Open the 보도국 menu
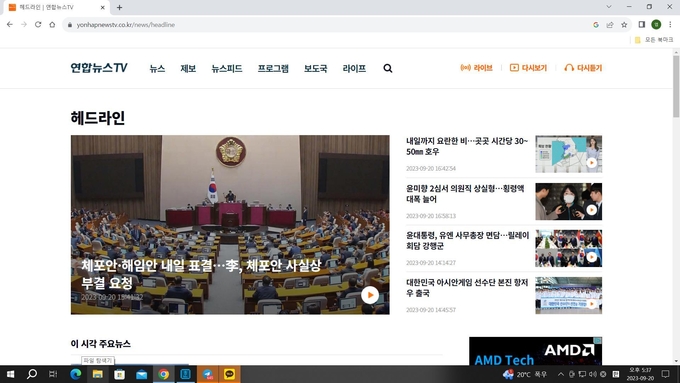This screenshot has width=680, height=383. pyautogui.click(x=315, y=69)
